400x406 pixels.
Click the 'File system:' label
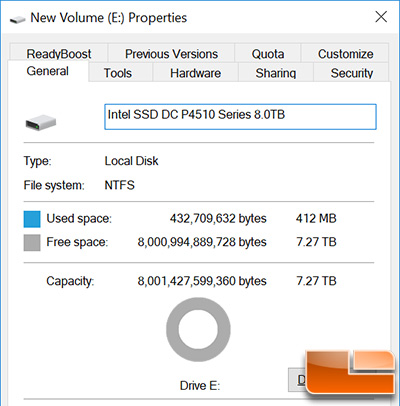point(54,185)
